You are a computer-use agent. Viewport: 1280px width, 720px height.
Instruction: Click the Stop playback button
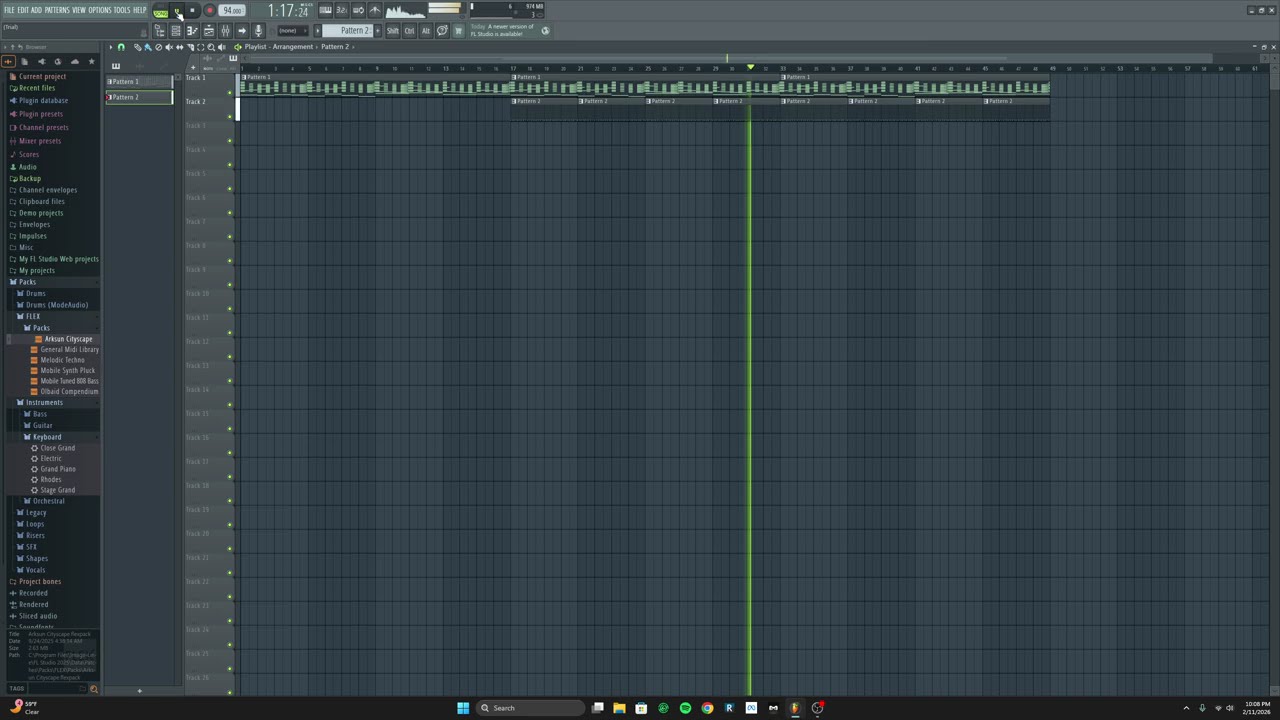(x=192, y=10)
